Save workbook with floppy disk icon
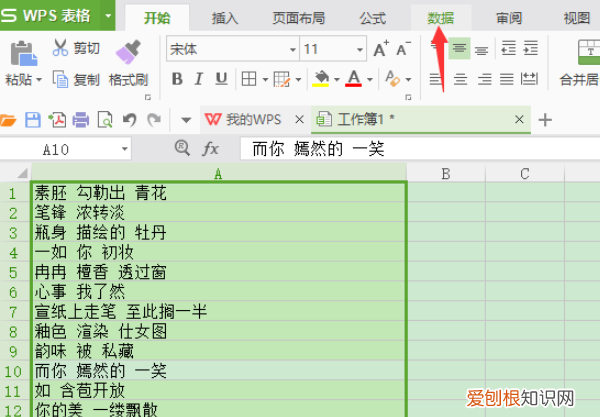600x417 pixels. coord(33,120)
